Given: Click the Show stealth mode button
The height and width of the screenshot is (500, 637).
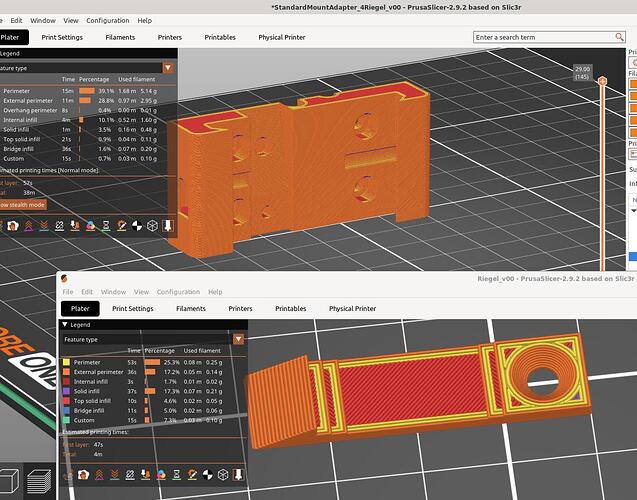Looking at the screenshot, I should [23, 205].
